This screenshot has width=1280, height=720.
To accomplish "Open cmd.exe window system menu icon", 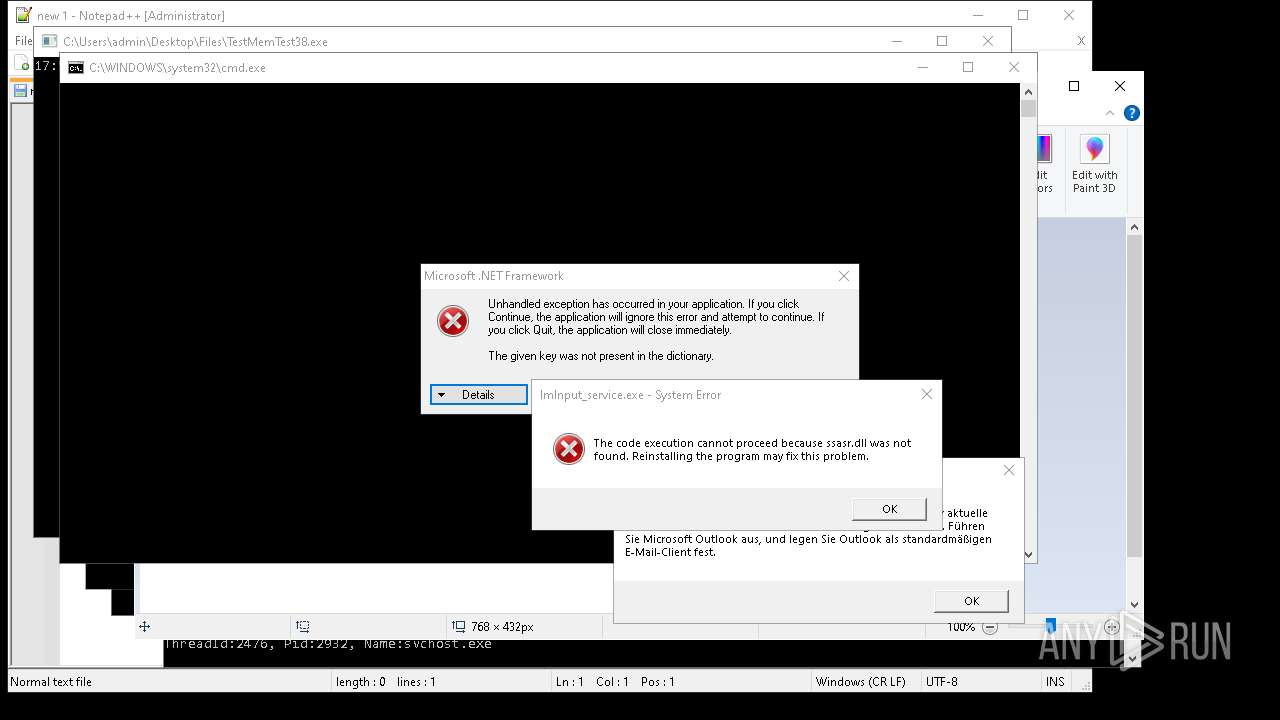I will 76,68.
